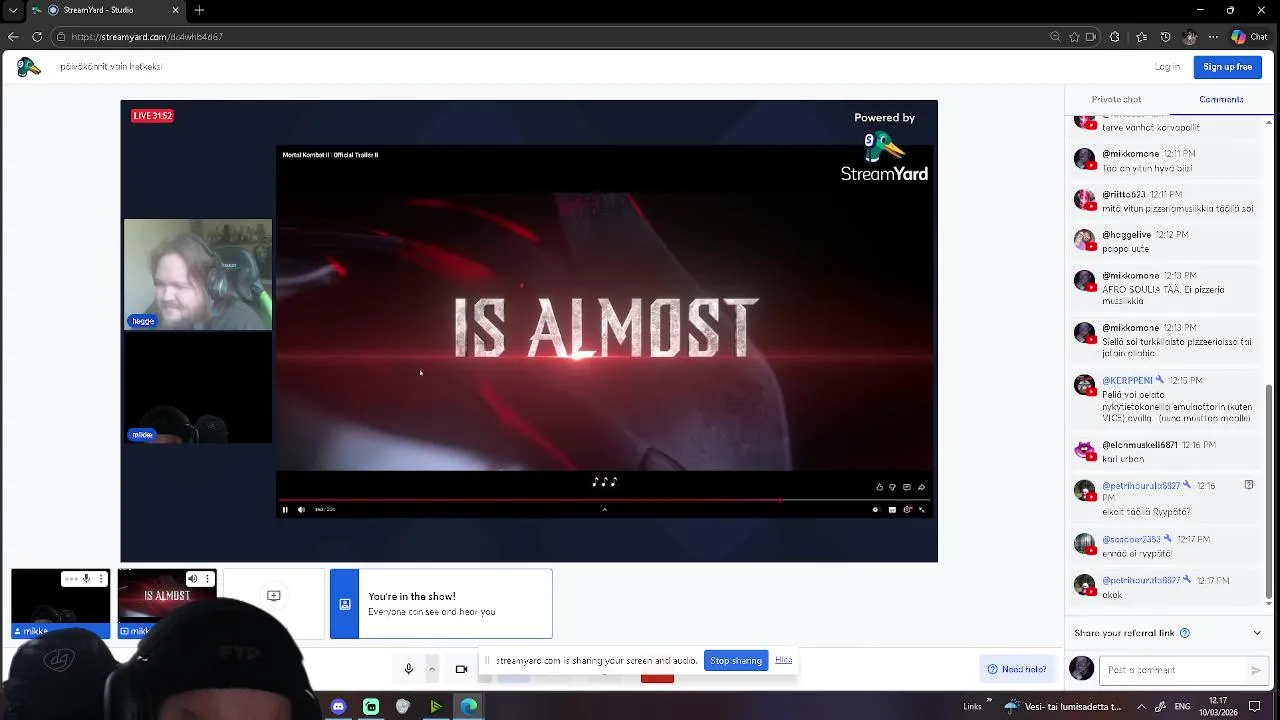Image resolution: width=1280 pixels, height=720 pixels.
Task: Click camera indicator icon in address bar
Action: click(1091, 37)
